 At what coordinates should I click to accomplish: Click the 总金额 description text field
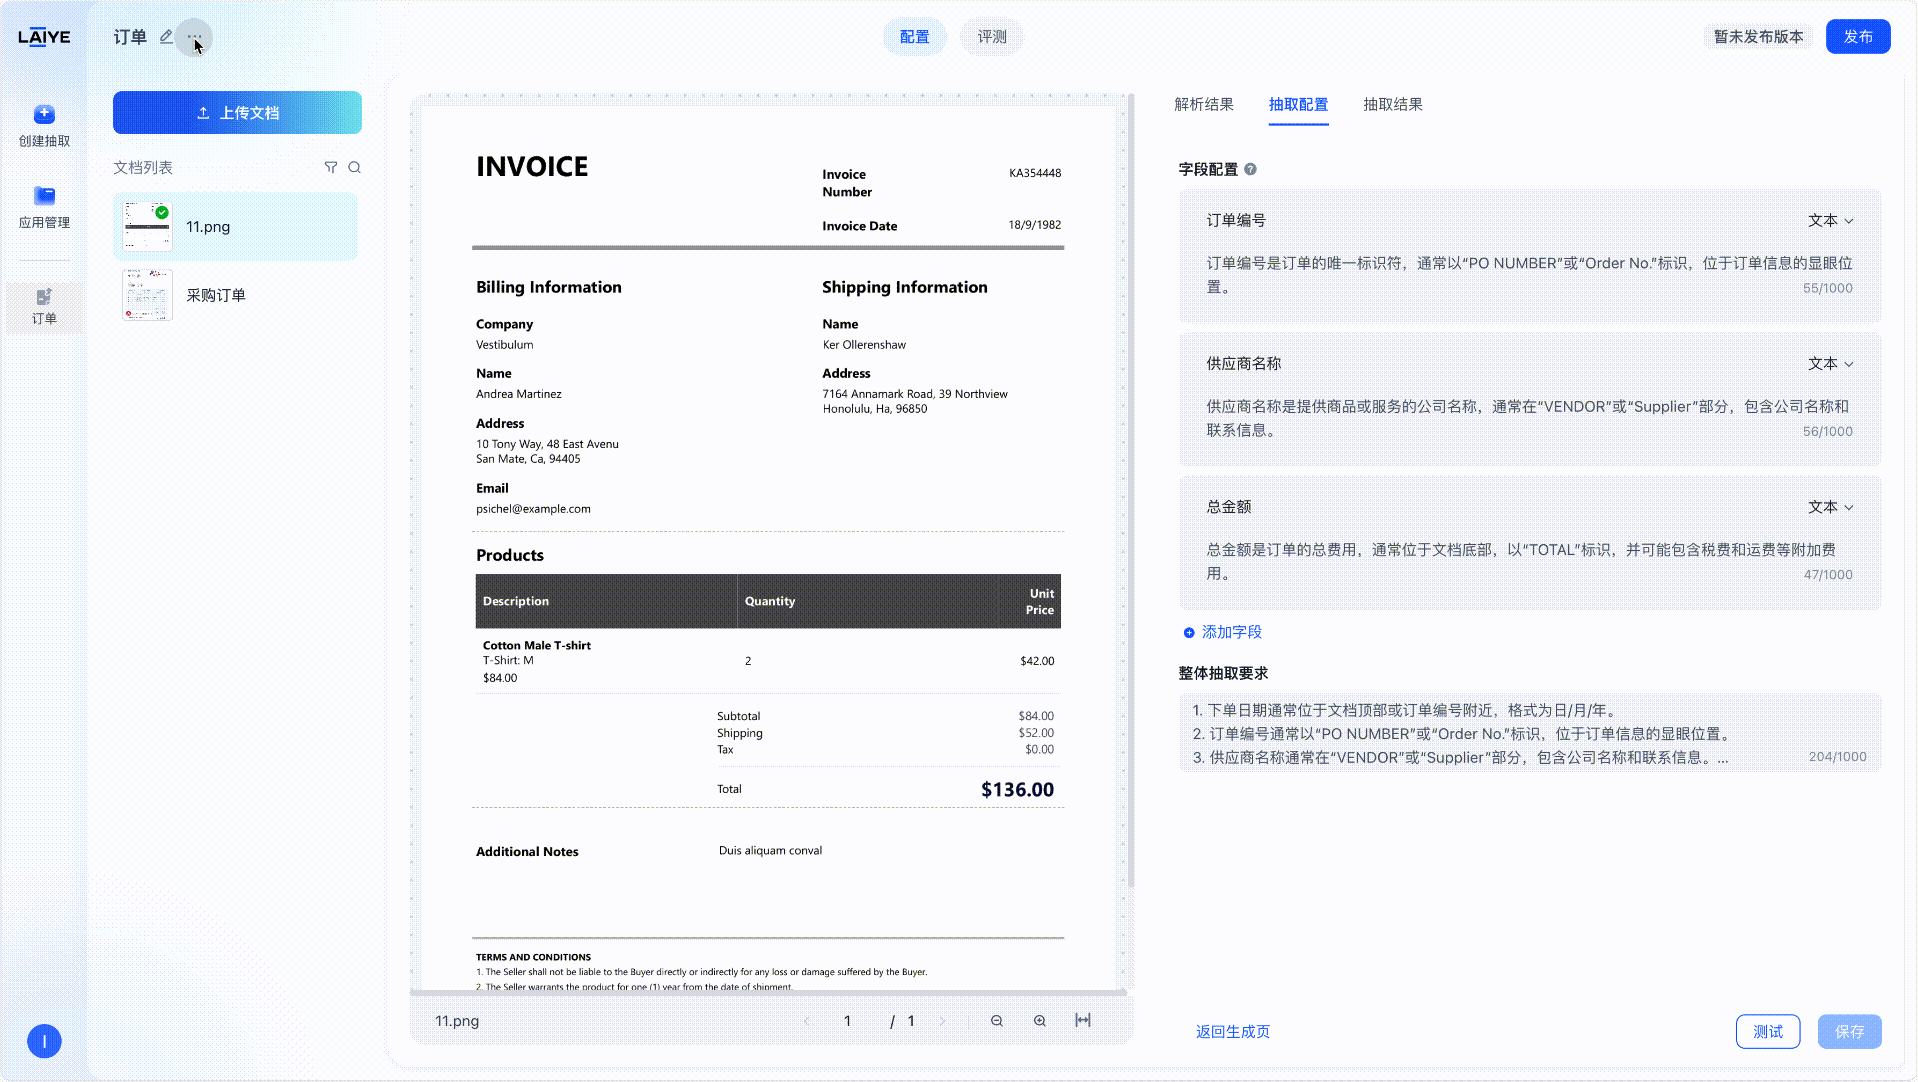[x=1529, y=561]
